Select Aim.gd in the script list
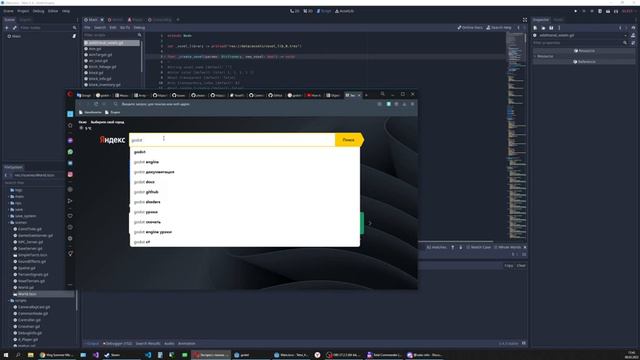Image resolution: width=640 pixels, height=360 pixels. (x=95, y=49)
